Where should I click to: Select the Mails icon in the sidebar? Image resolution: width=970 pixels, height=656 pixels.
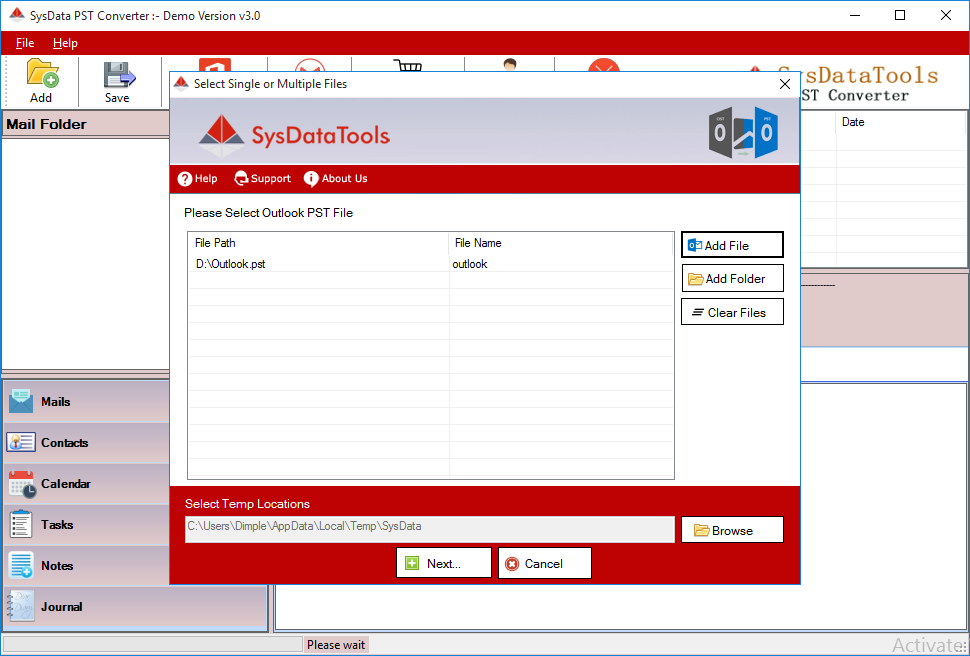[x=22, y=401]
